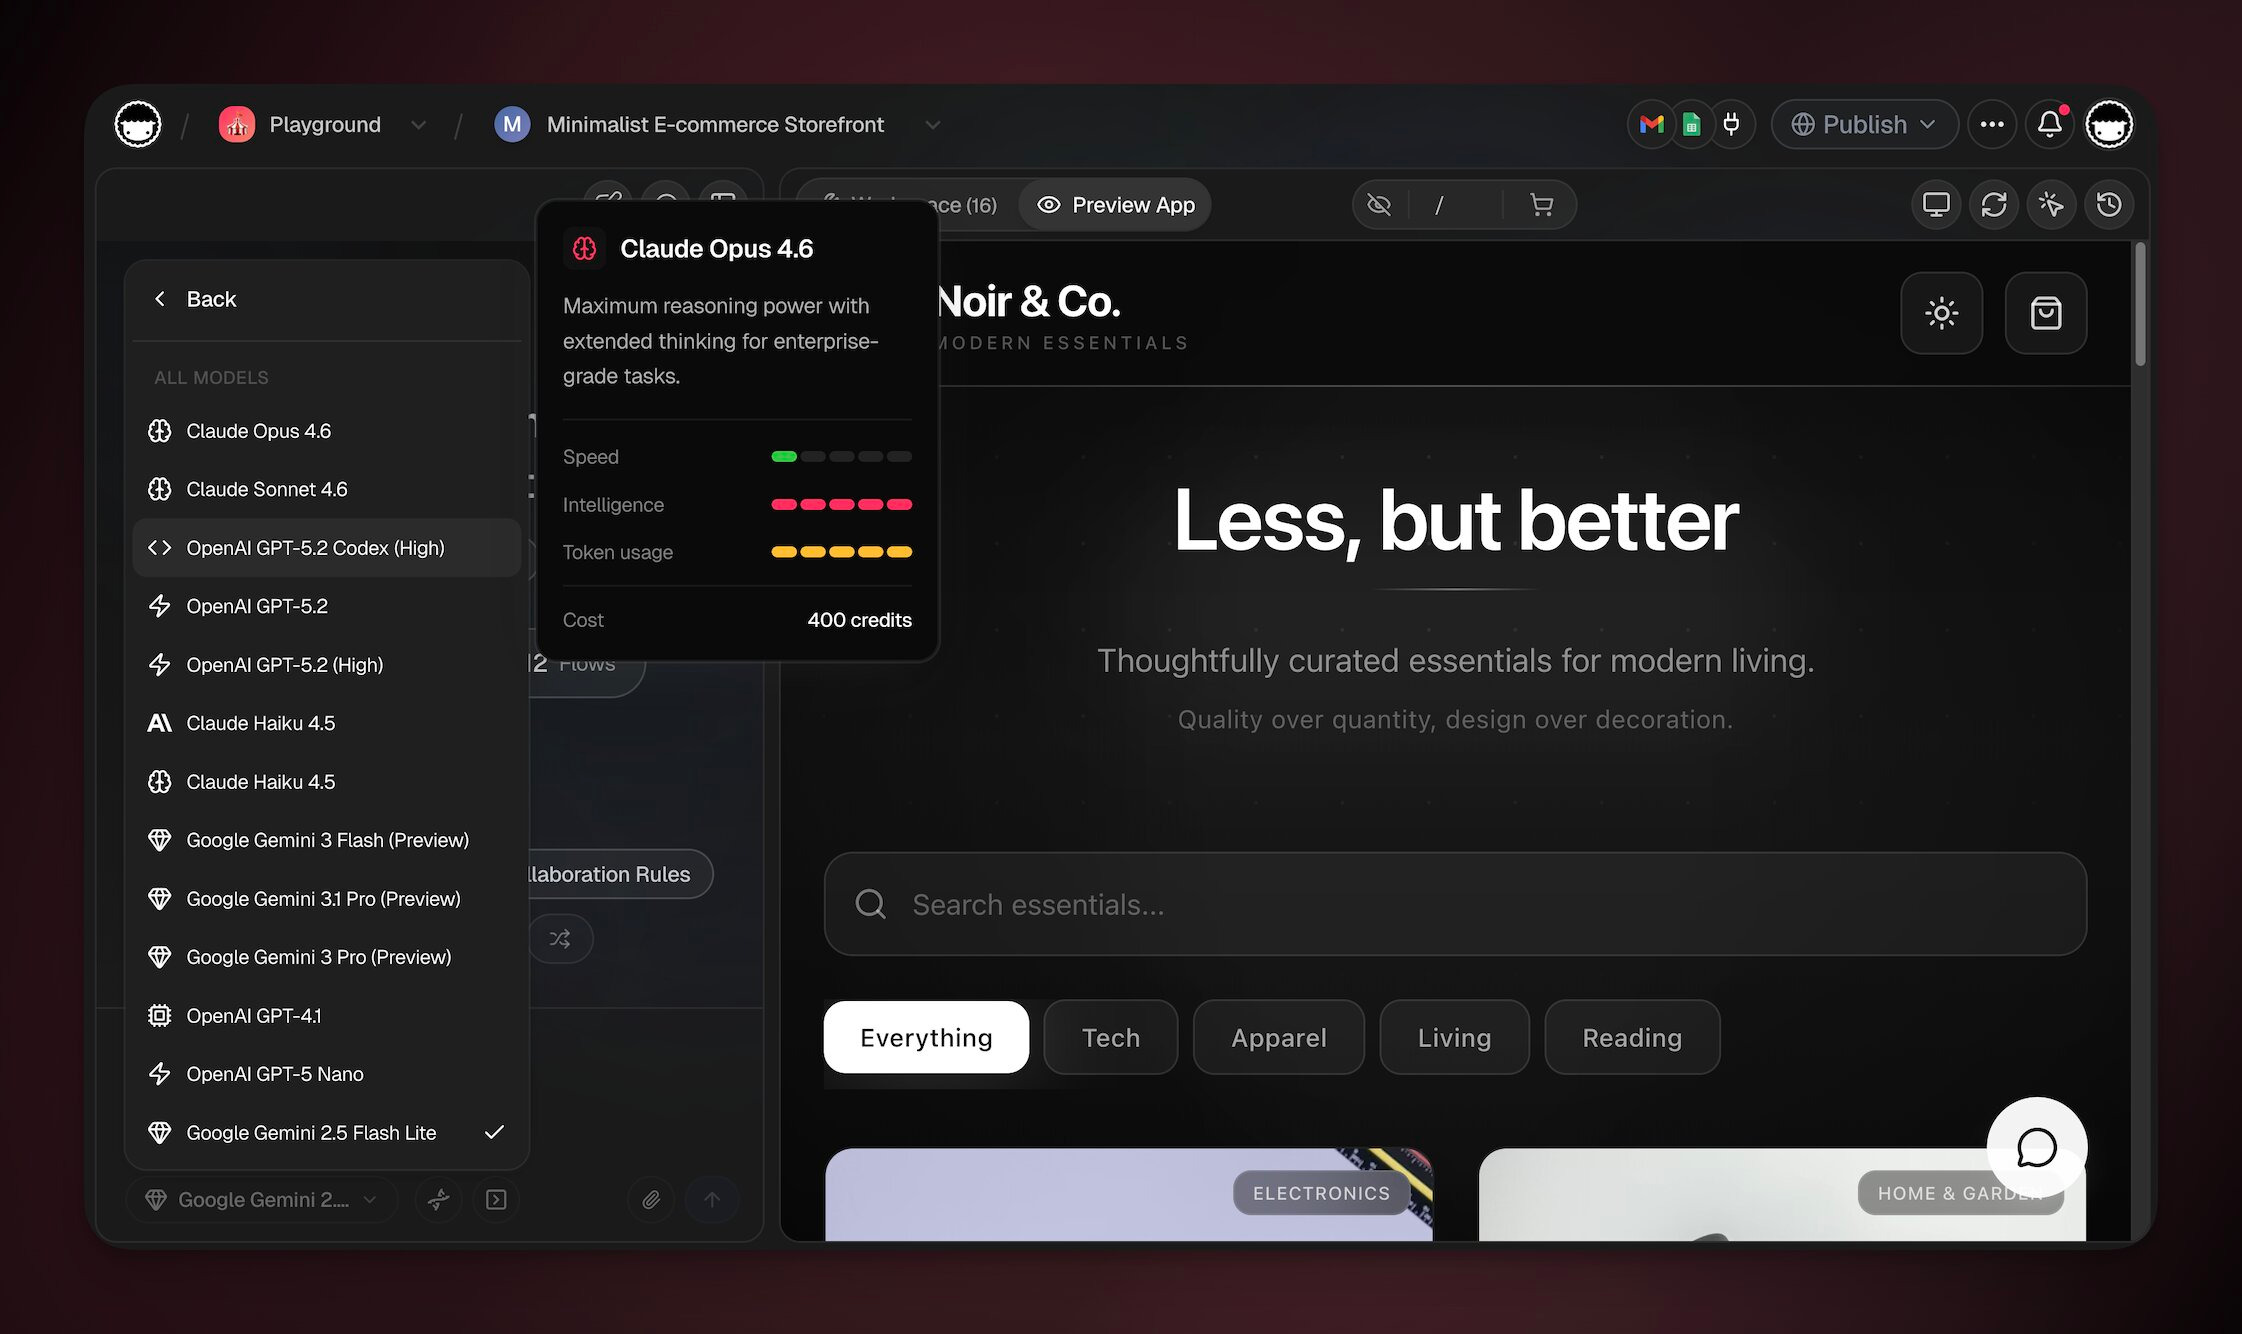
Task: Click the notification bell icon
Action: tap(2049, 124)
